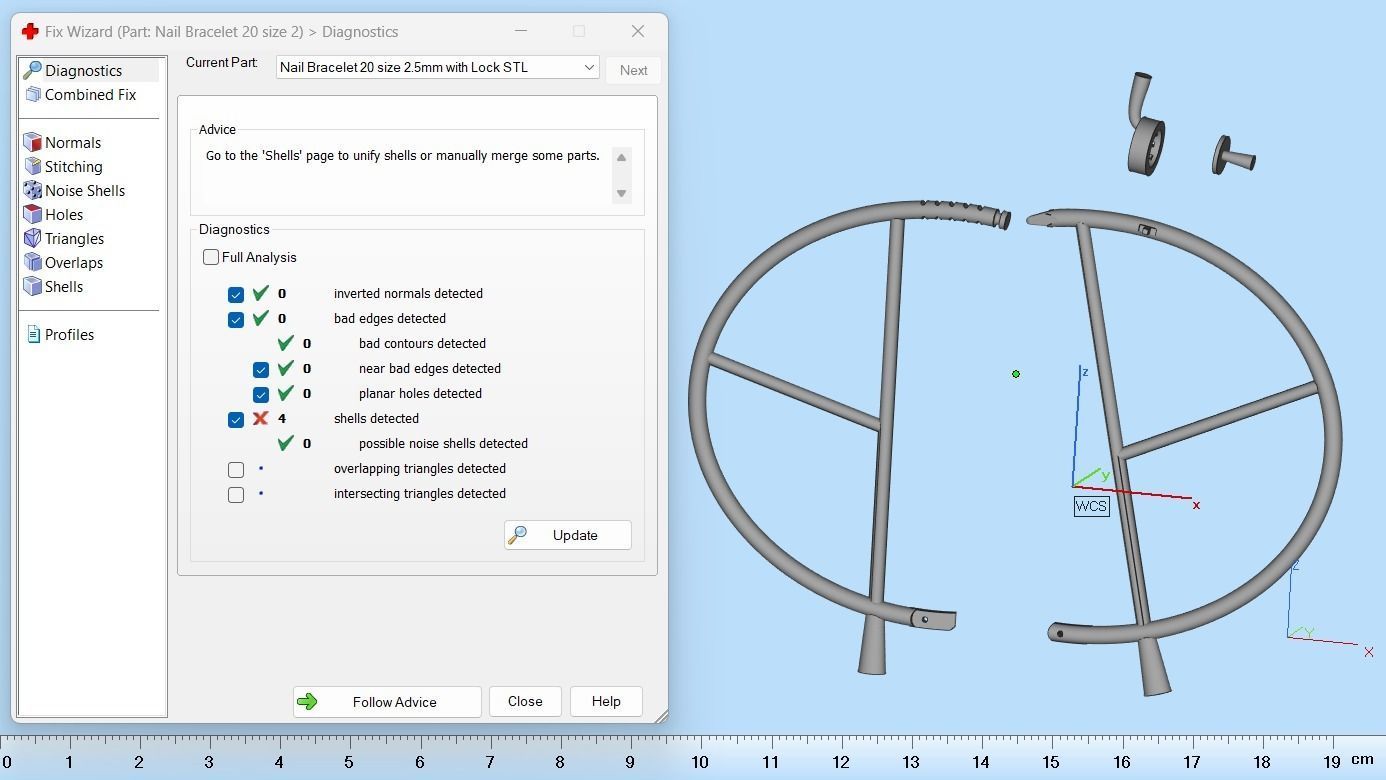
Task: Click green checkmark beside inverted normals detected
Action: pos(260,293)
